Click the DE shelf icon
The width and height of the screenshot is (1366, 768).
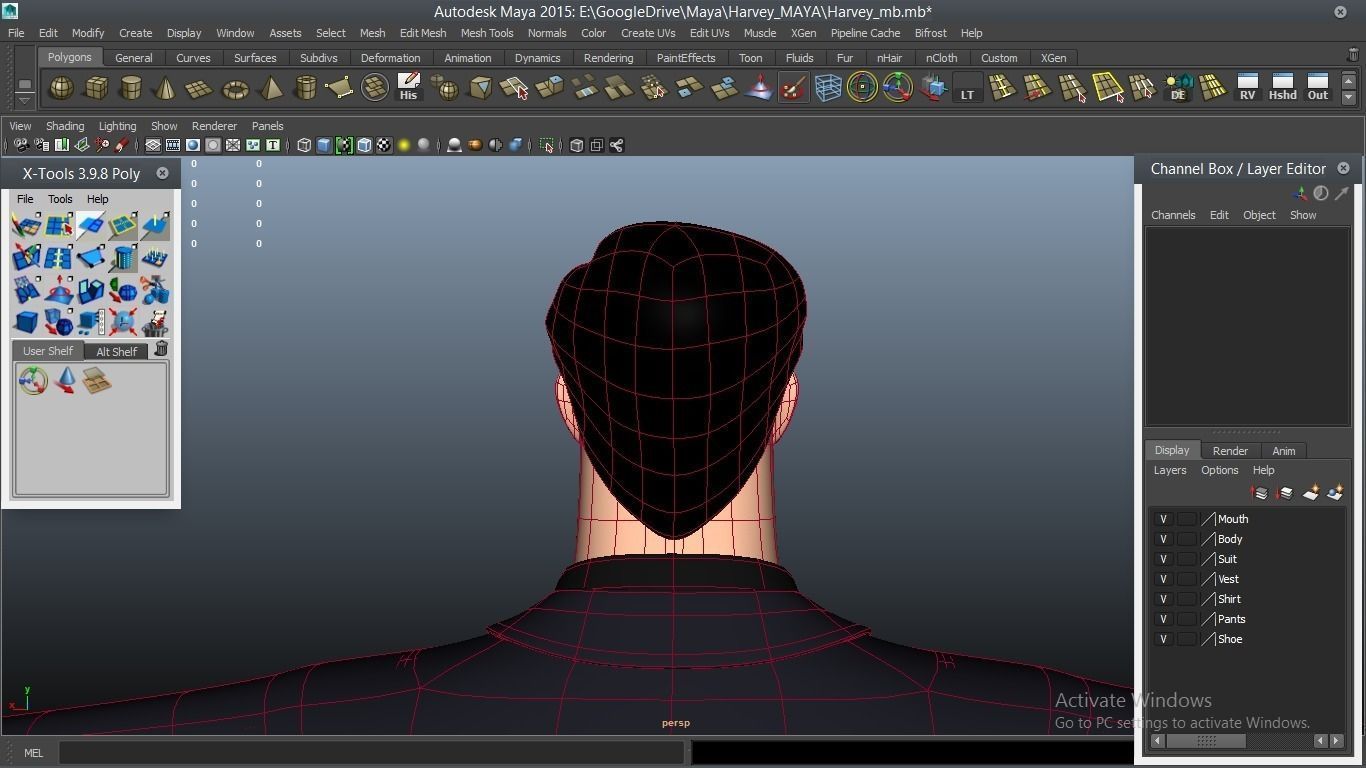pyautogui.click(x=1178, y=88)
